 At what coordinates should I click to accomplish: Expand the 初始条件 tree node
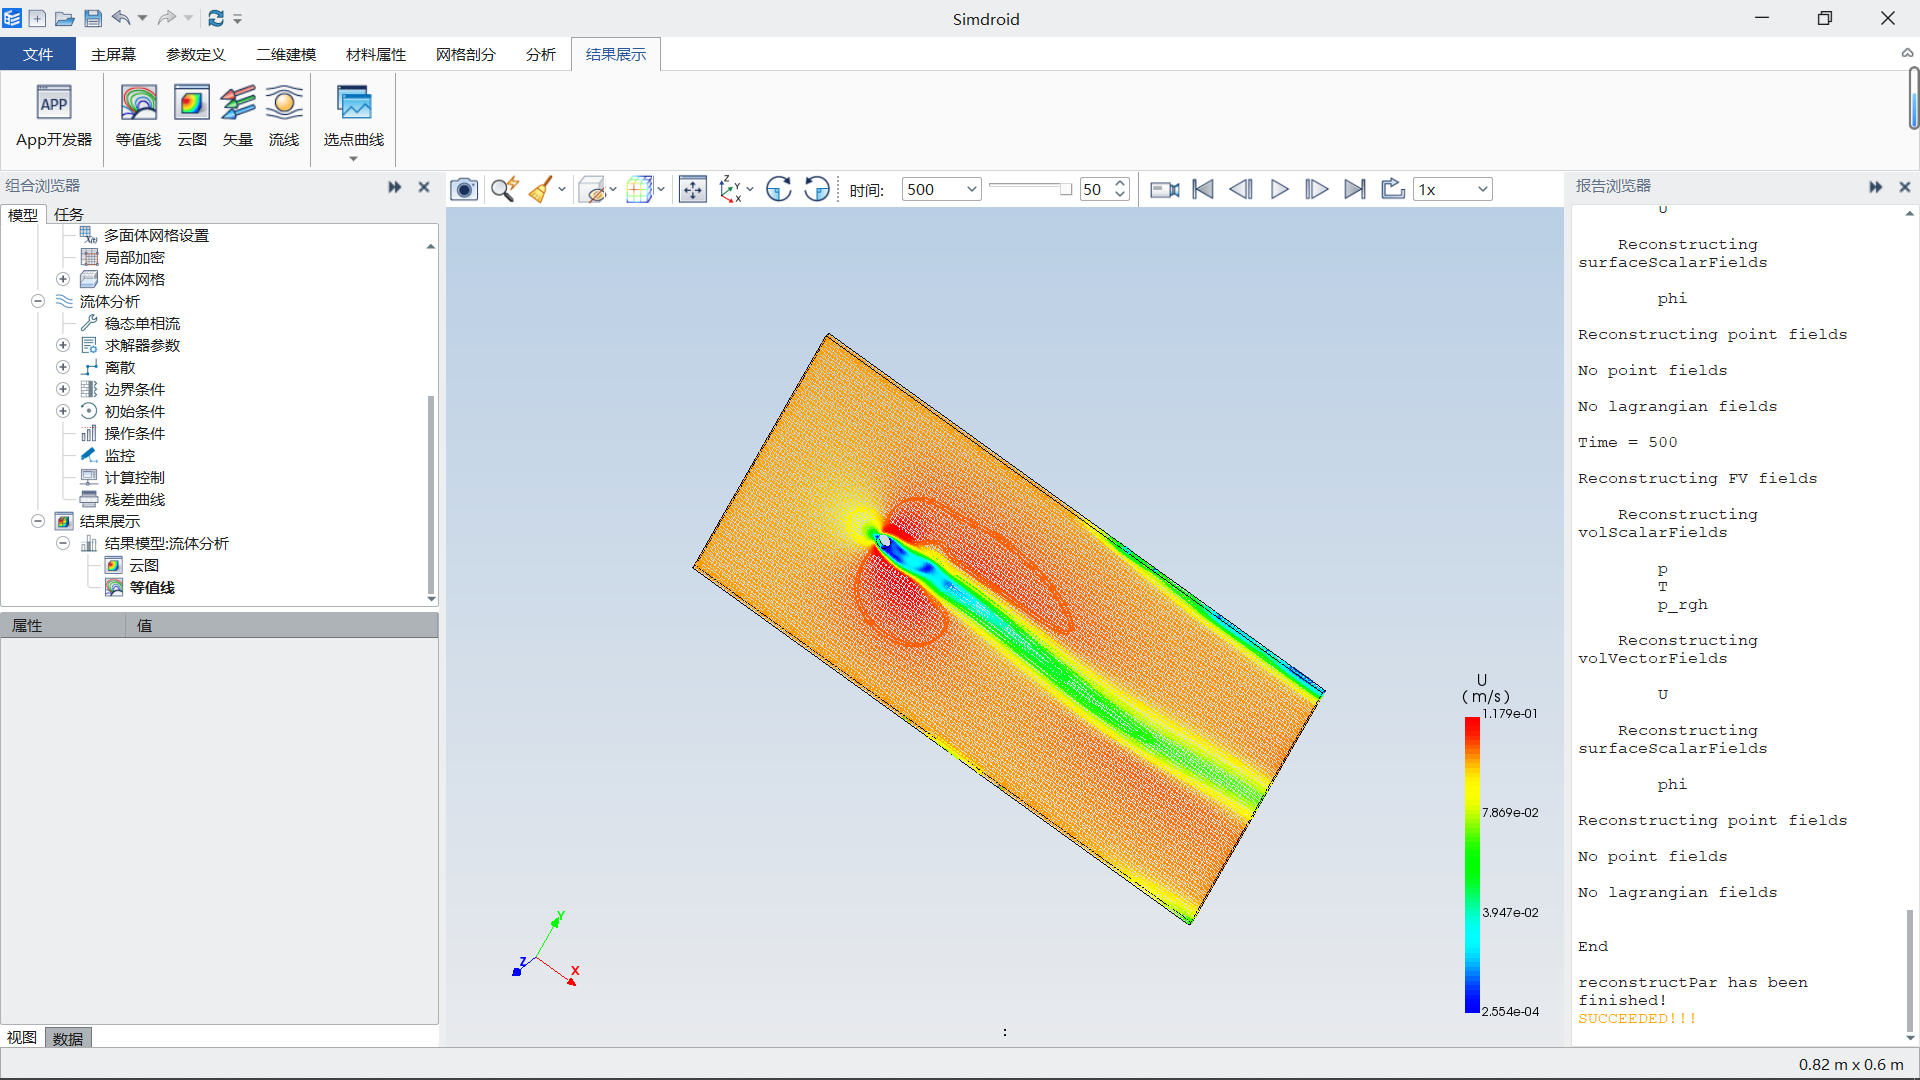tap(63, 411)
